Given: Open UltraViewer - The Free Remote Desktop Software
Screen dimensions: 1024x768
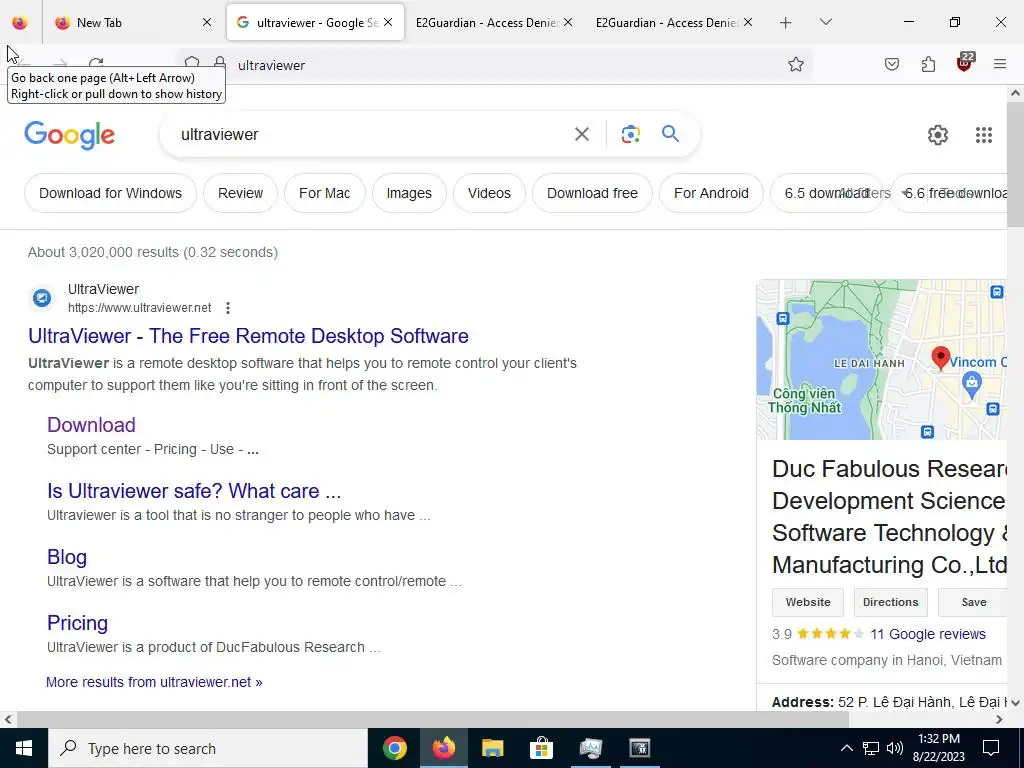Looking at the screenshot, I should click(248, 336).
